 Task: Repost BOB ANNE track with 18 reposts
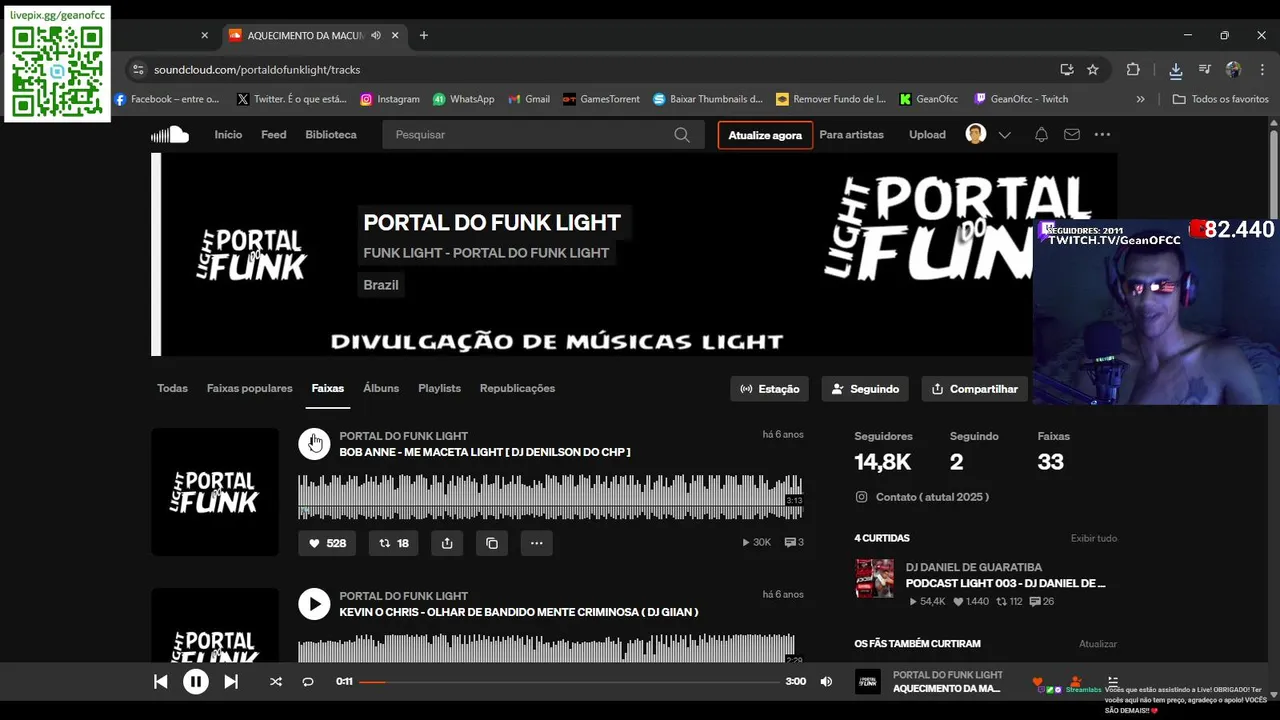coord(394,543)
